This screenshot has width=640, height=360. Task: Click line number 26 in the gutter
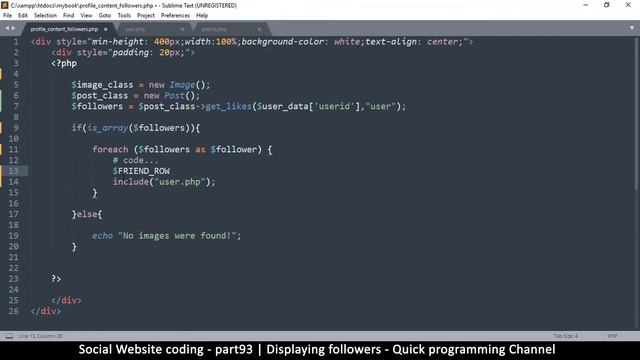coord(13,311)
